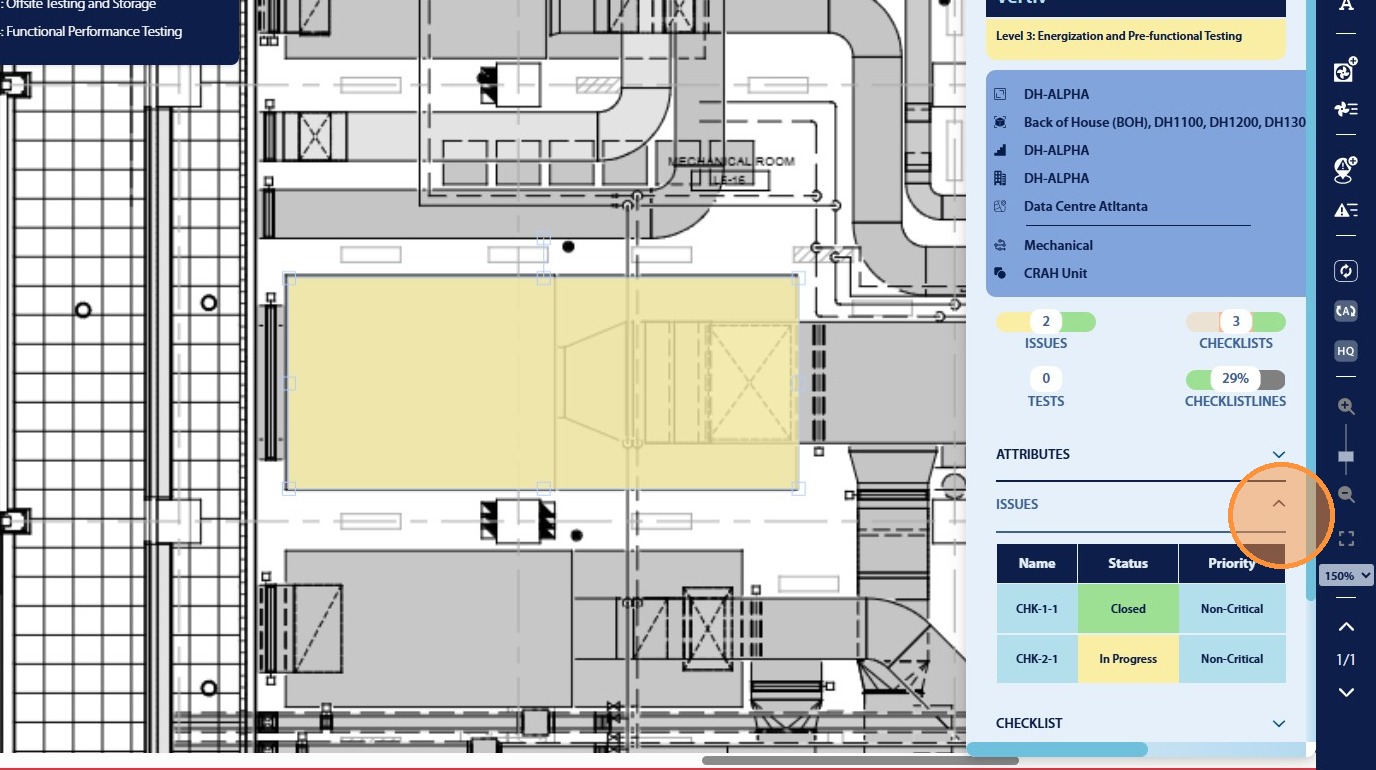Open the issue list warning icon
1376x770 pixels.
tap(1346, 210)
